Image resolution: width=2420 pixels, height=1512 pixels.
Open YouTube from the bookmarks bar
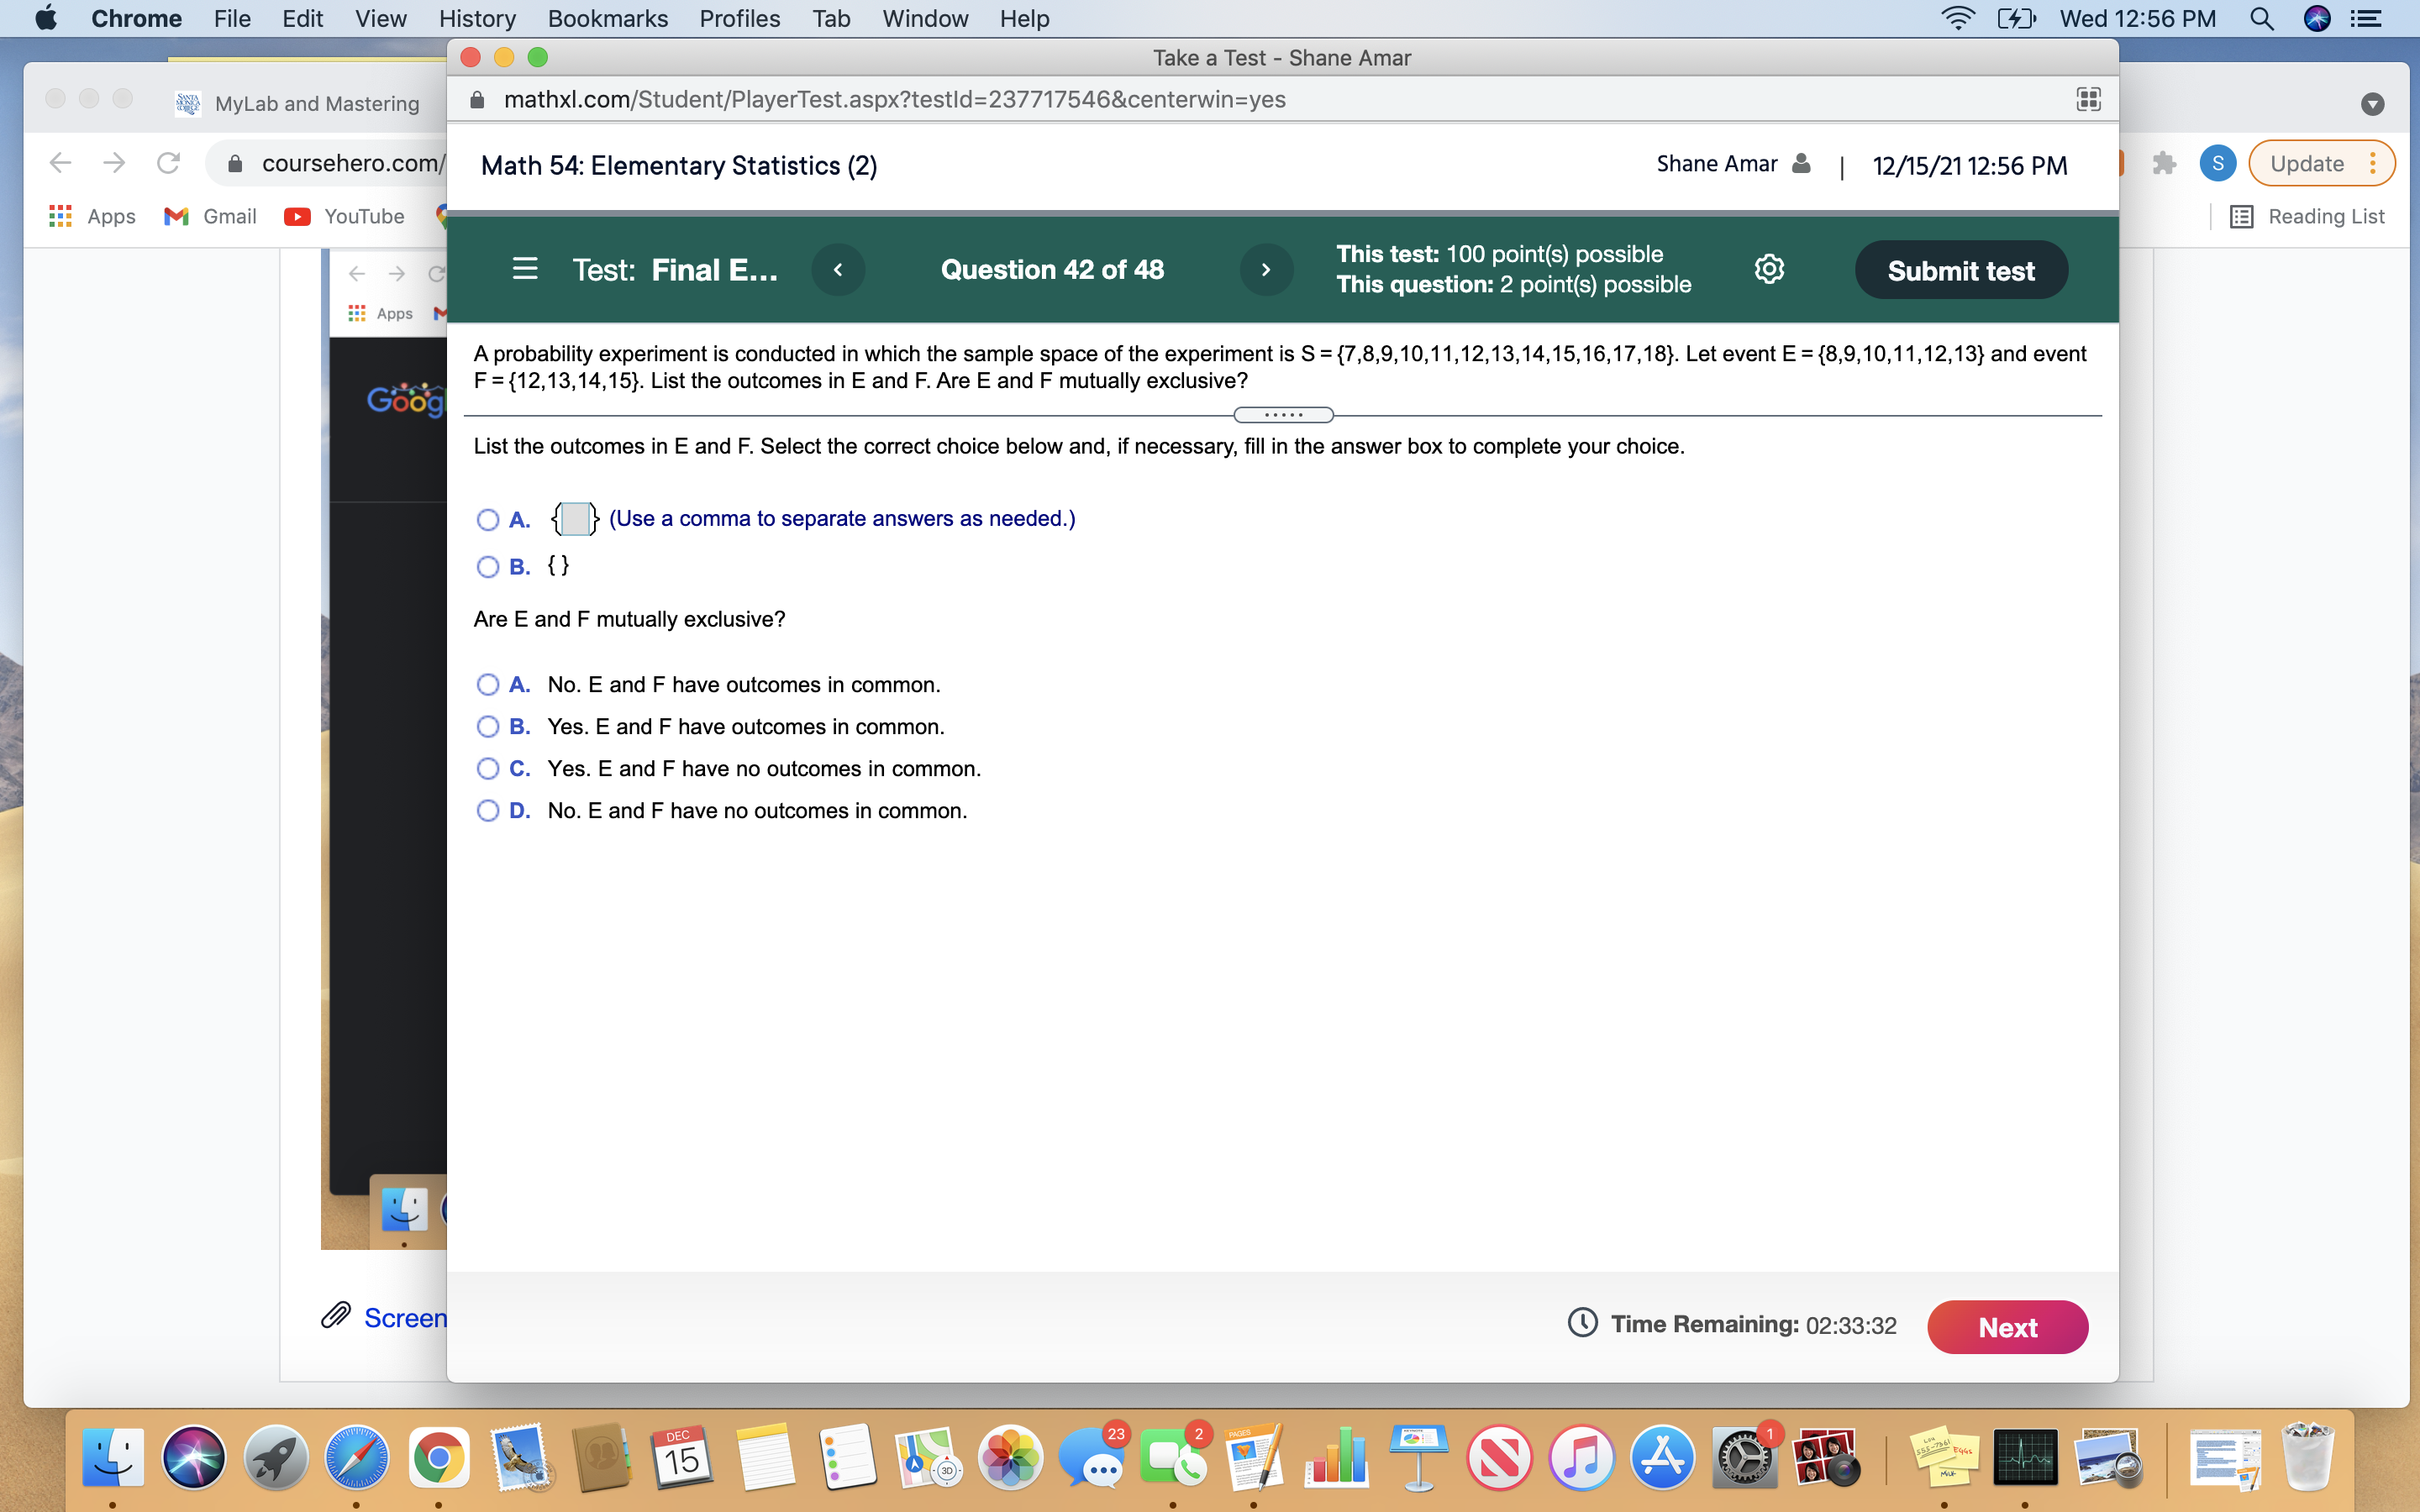[344, 216]
